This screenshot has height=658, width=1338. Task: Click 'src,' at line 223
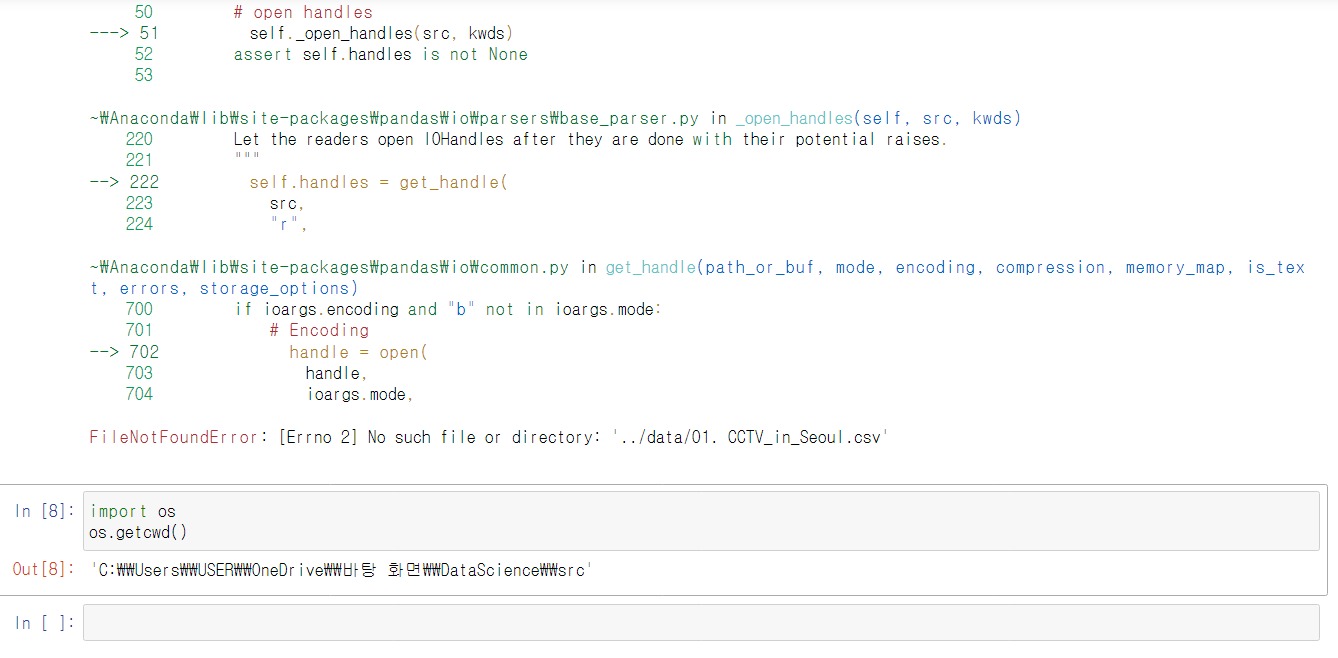point(287,203)
